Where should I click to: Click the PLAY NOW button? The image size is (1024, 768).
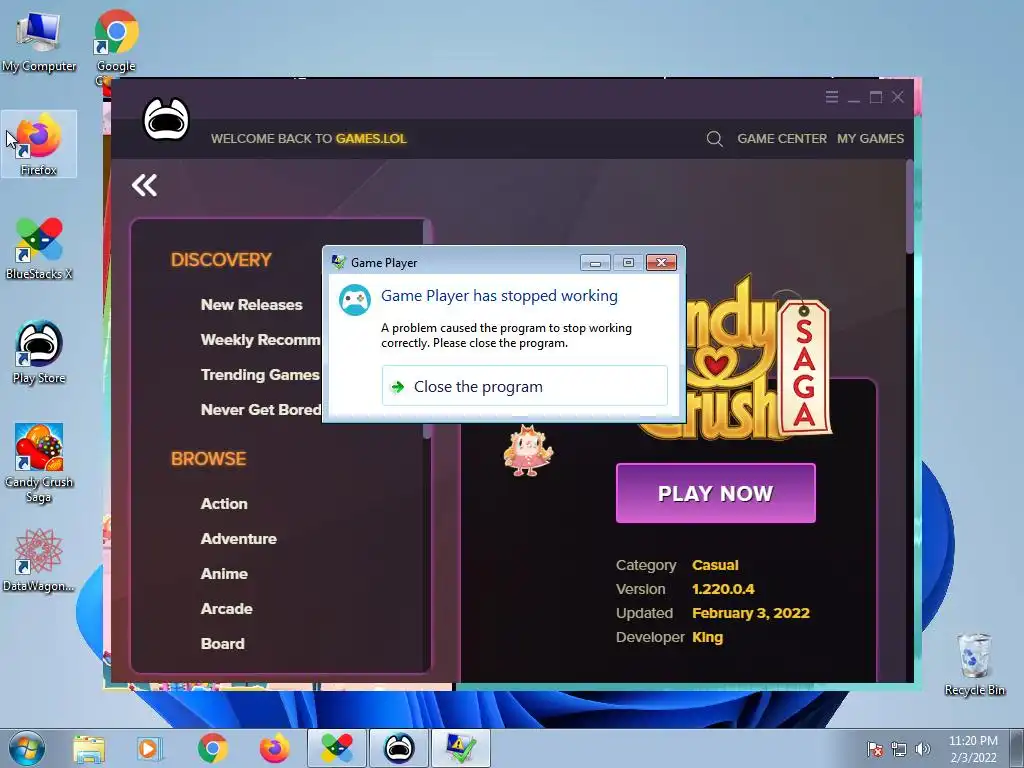point(715,493)
